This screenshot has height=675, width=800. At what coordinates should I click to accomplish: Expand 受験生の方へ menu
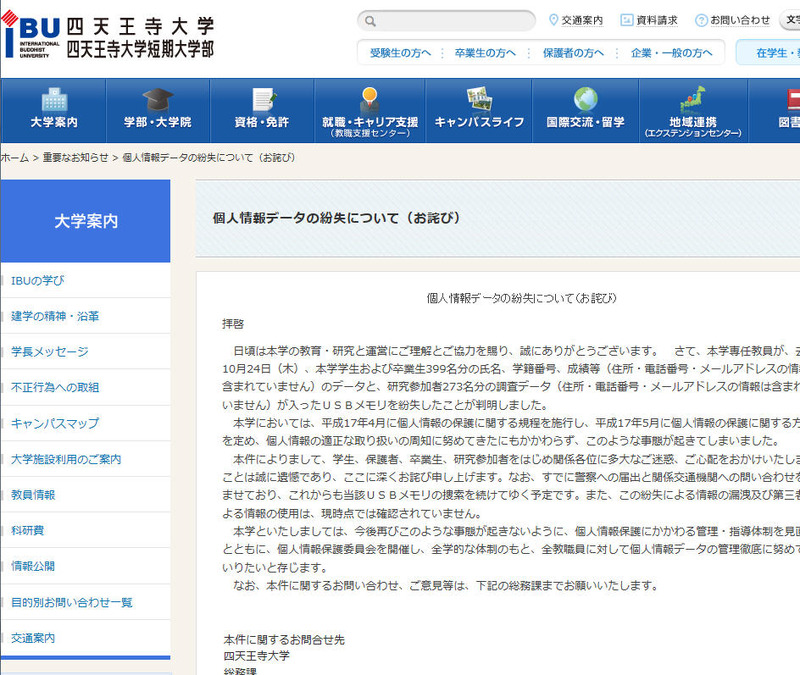(400, 53)
